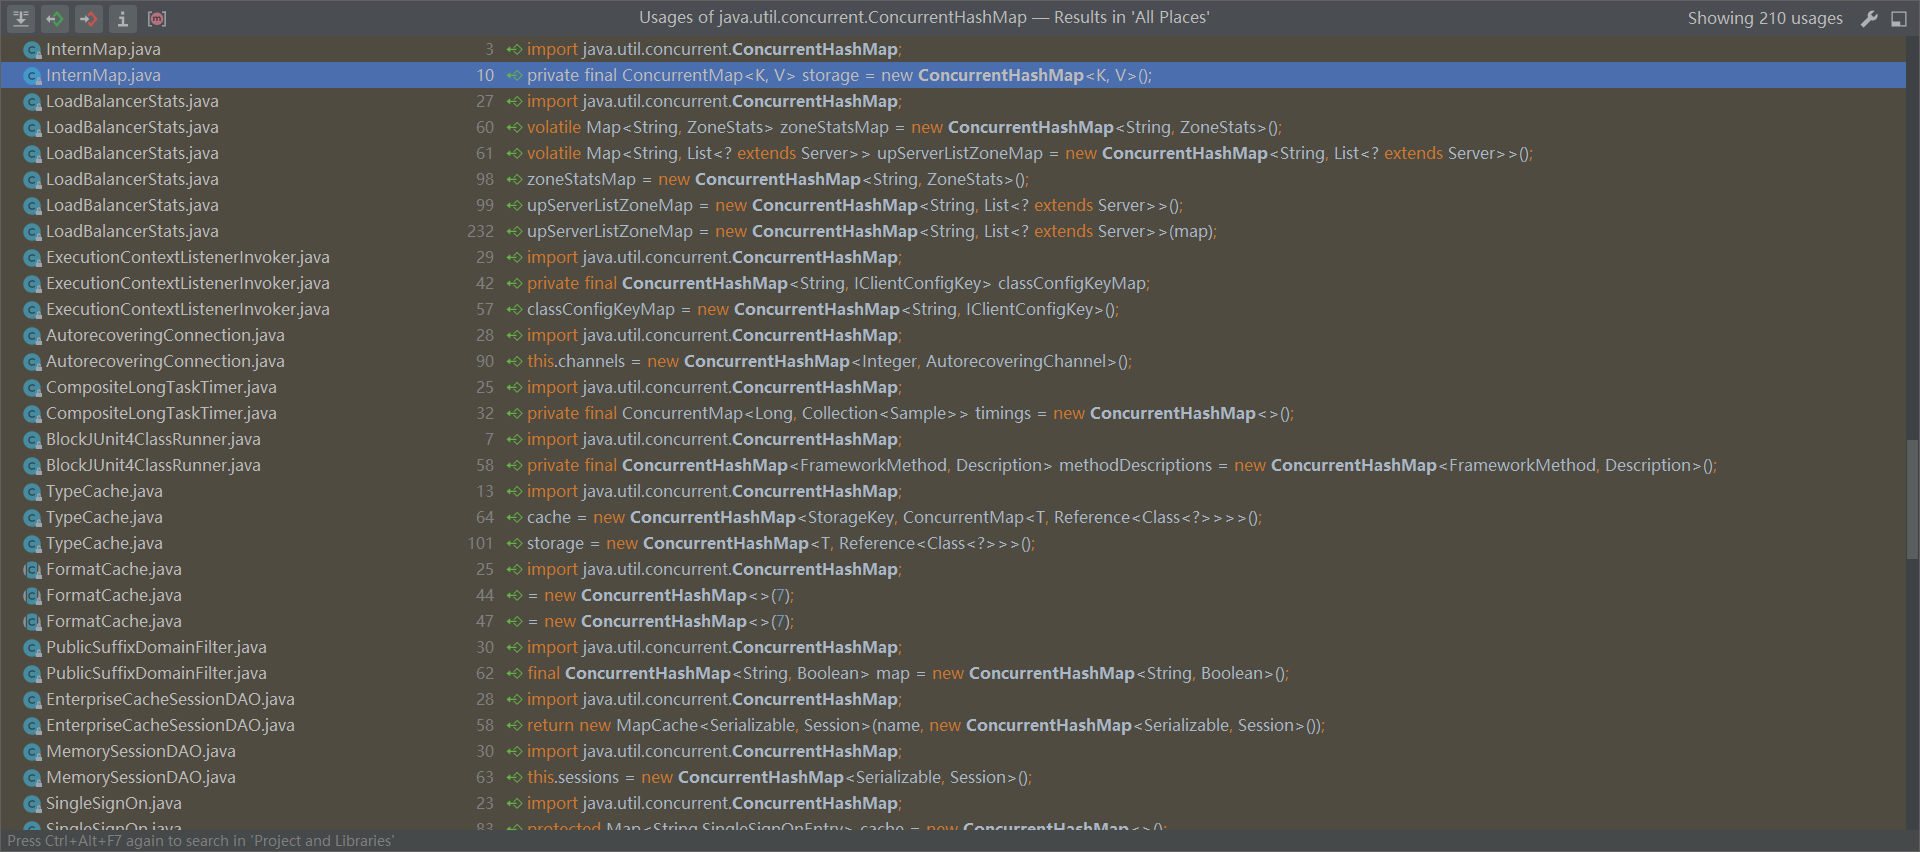
Task: Select AutorecoveringConnection.java line 28 import
Action: (x=953, y=335)
